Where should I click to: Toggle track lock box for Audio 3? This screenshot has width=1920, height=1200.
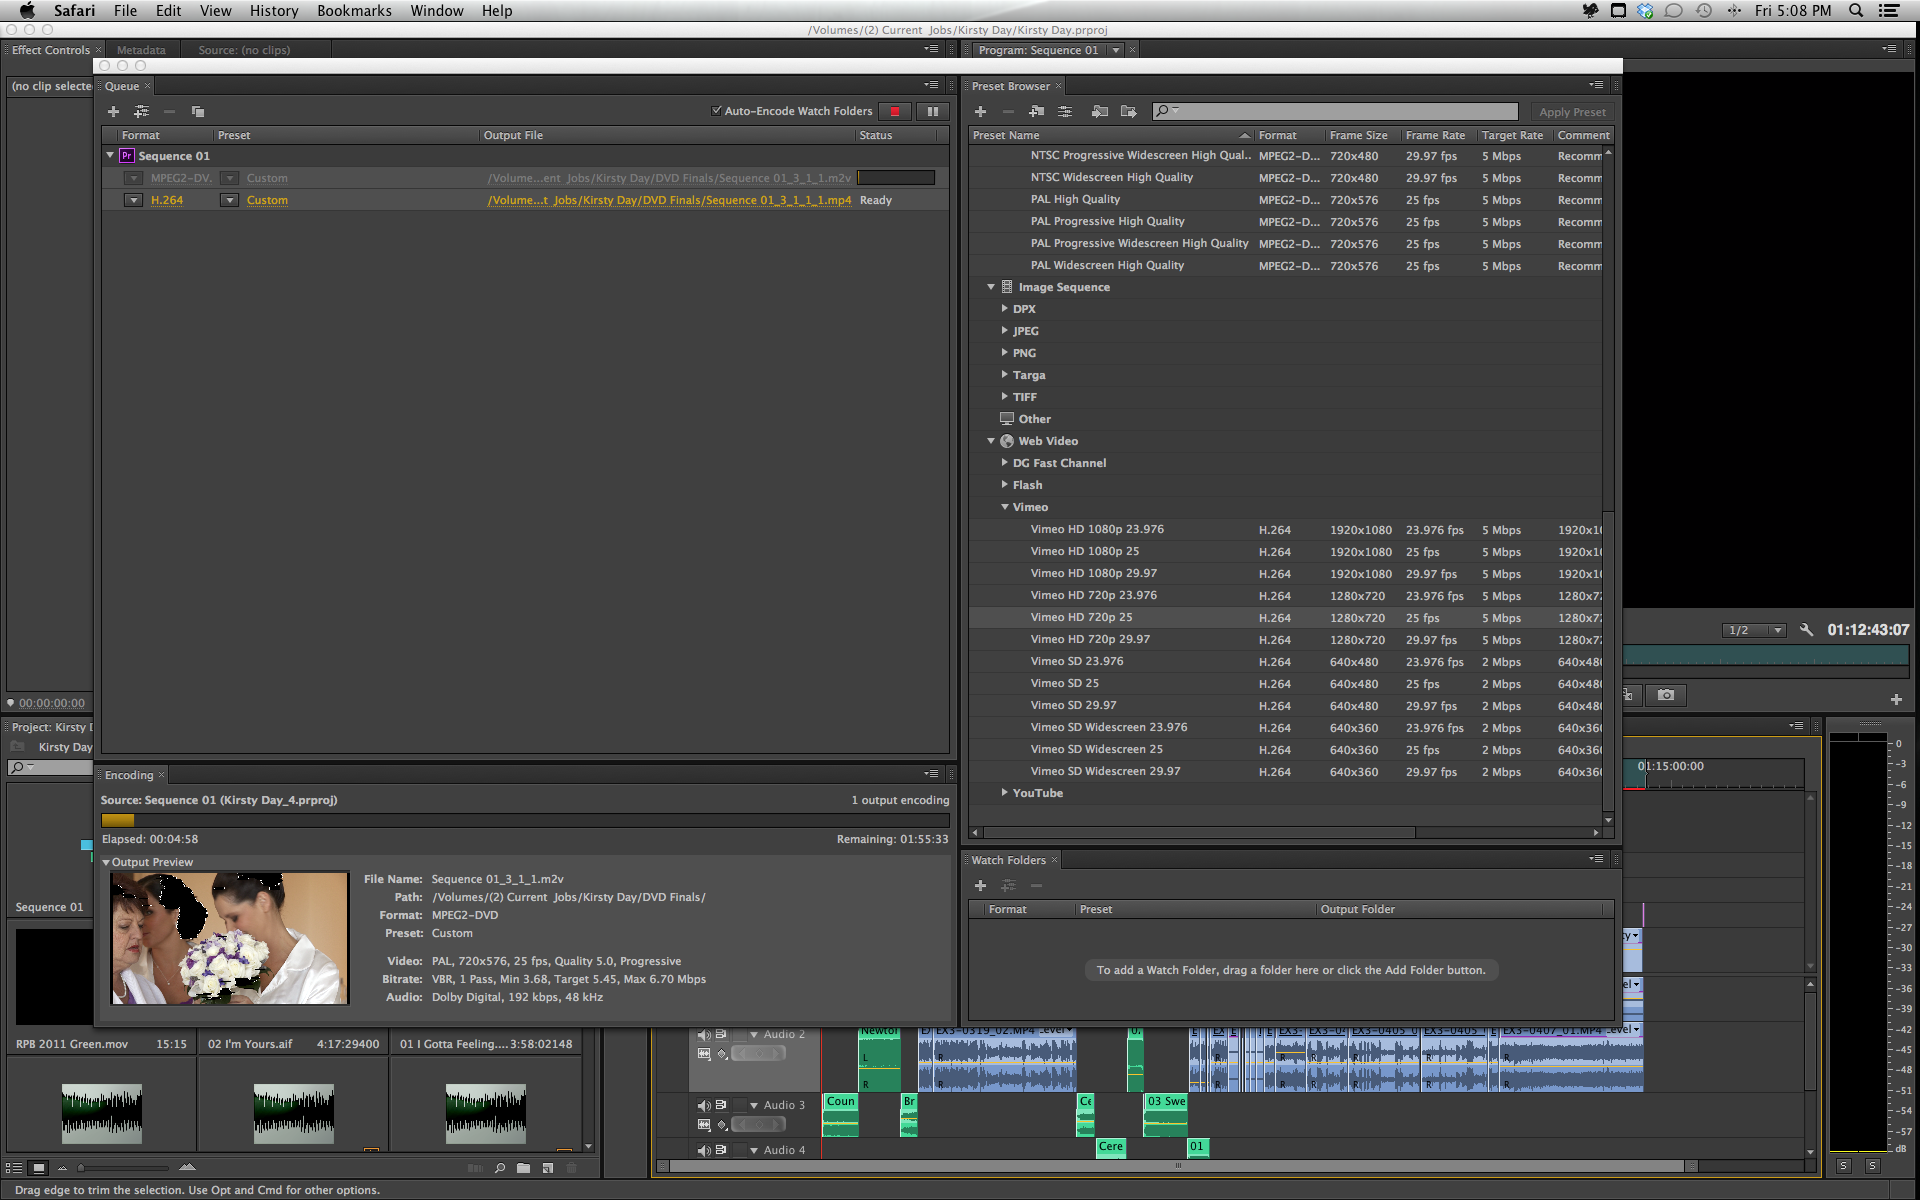click(739, 1105)
